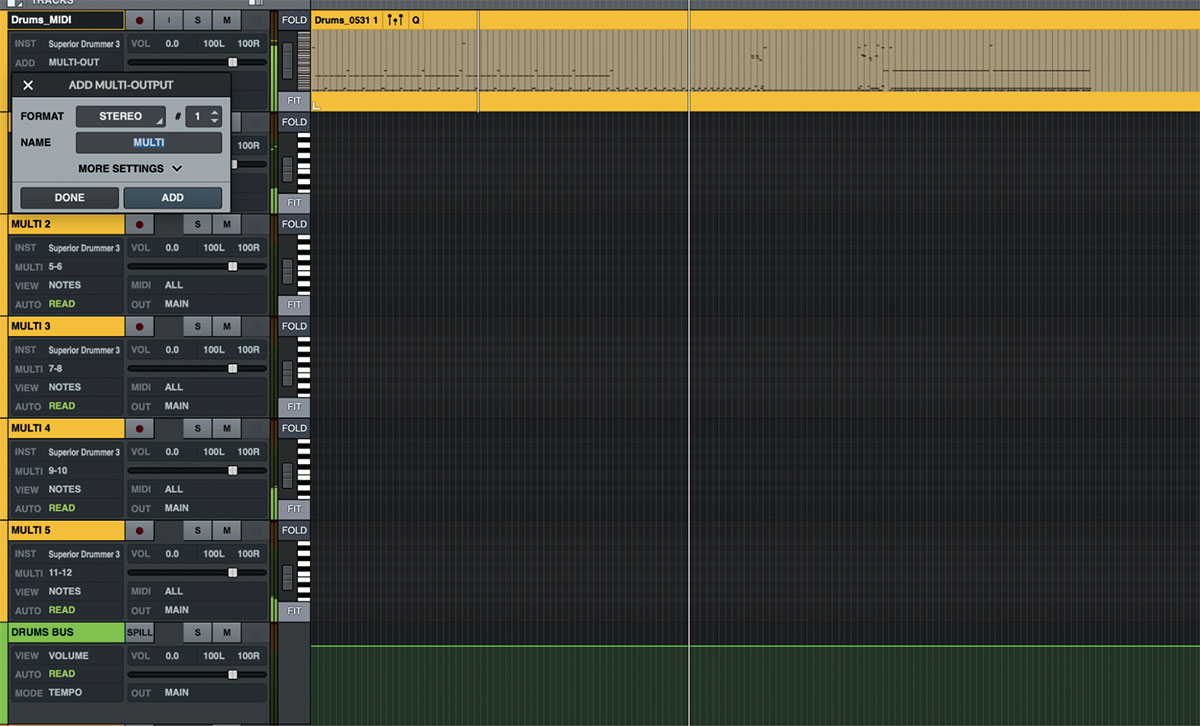Click the vertical zoom handle on MULTI 2 track

[x=288, y=271]
